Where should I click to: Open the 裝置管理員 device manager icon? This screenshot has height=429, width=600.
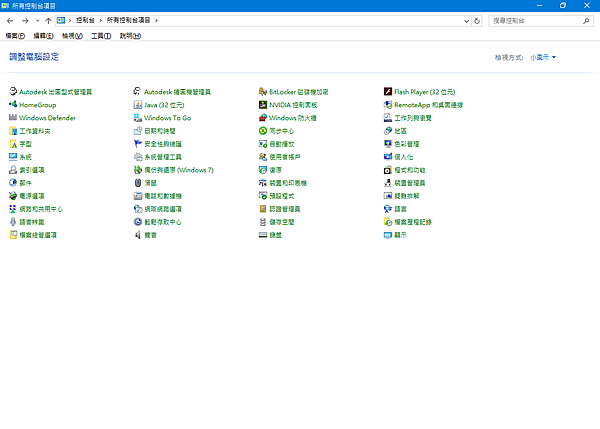[388, 183]
